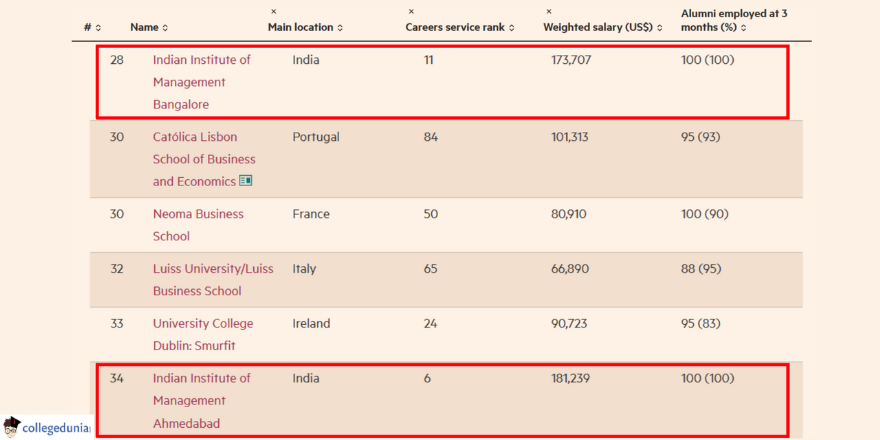Click careers service rank 84
Viewport: 880px width, 440px height.
430,138
